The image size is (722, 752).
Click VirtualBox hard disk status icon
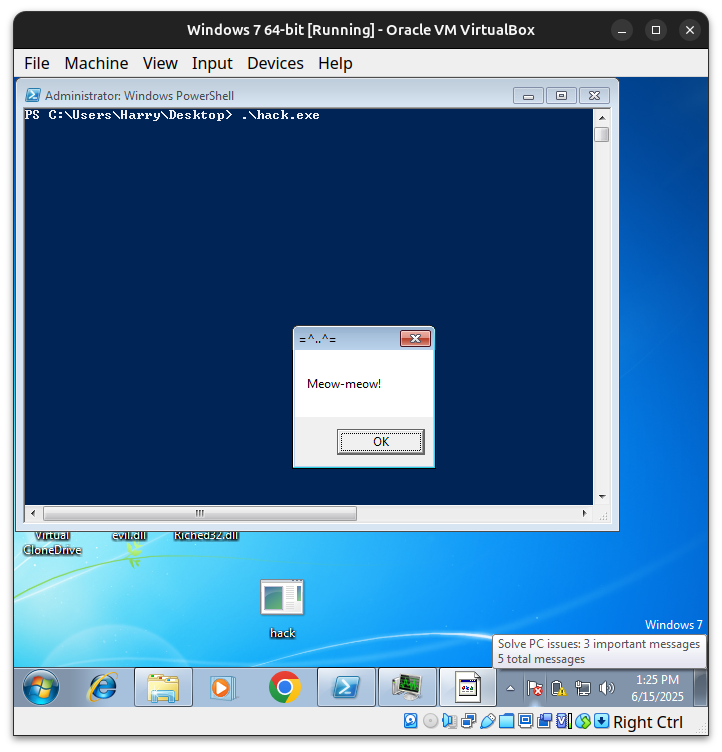click(x=411, y=721)
